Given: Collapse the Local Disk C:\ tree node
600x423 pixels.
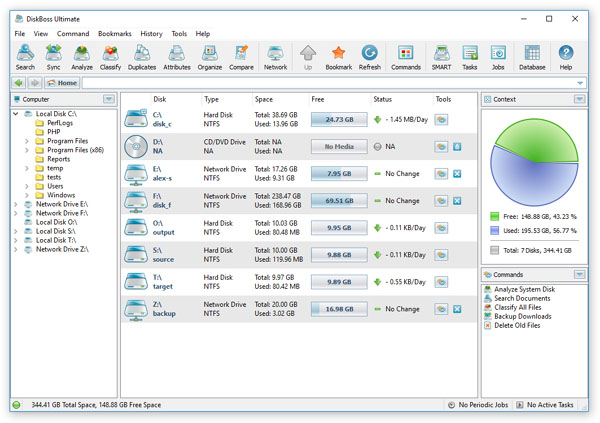Looking at the screenshot, I should pos(16,114).
